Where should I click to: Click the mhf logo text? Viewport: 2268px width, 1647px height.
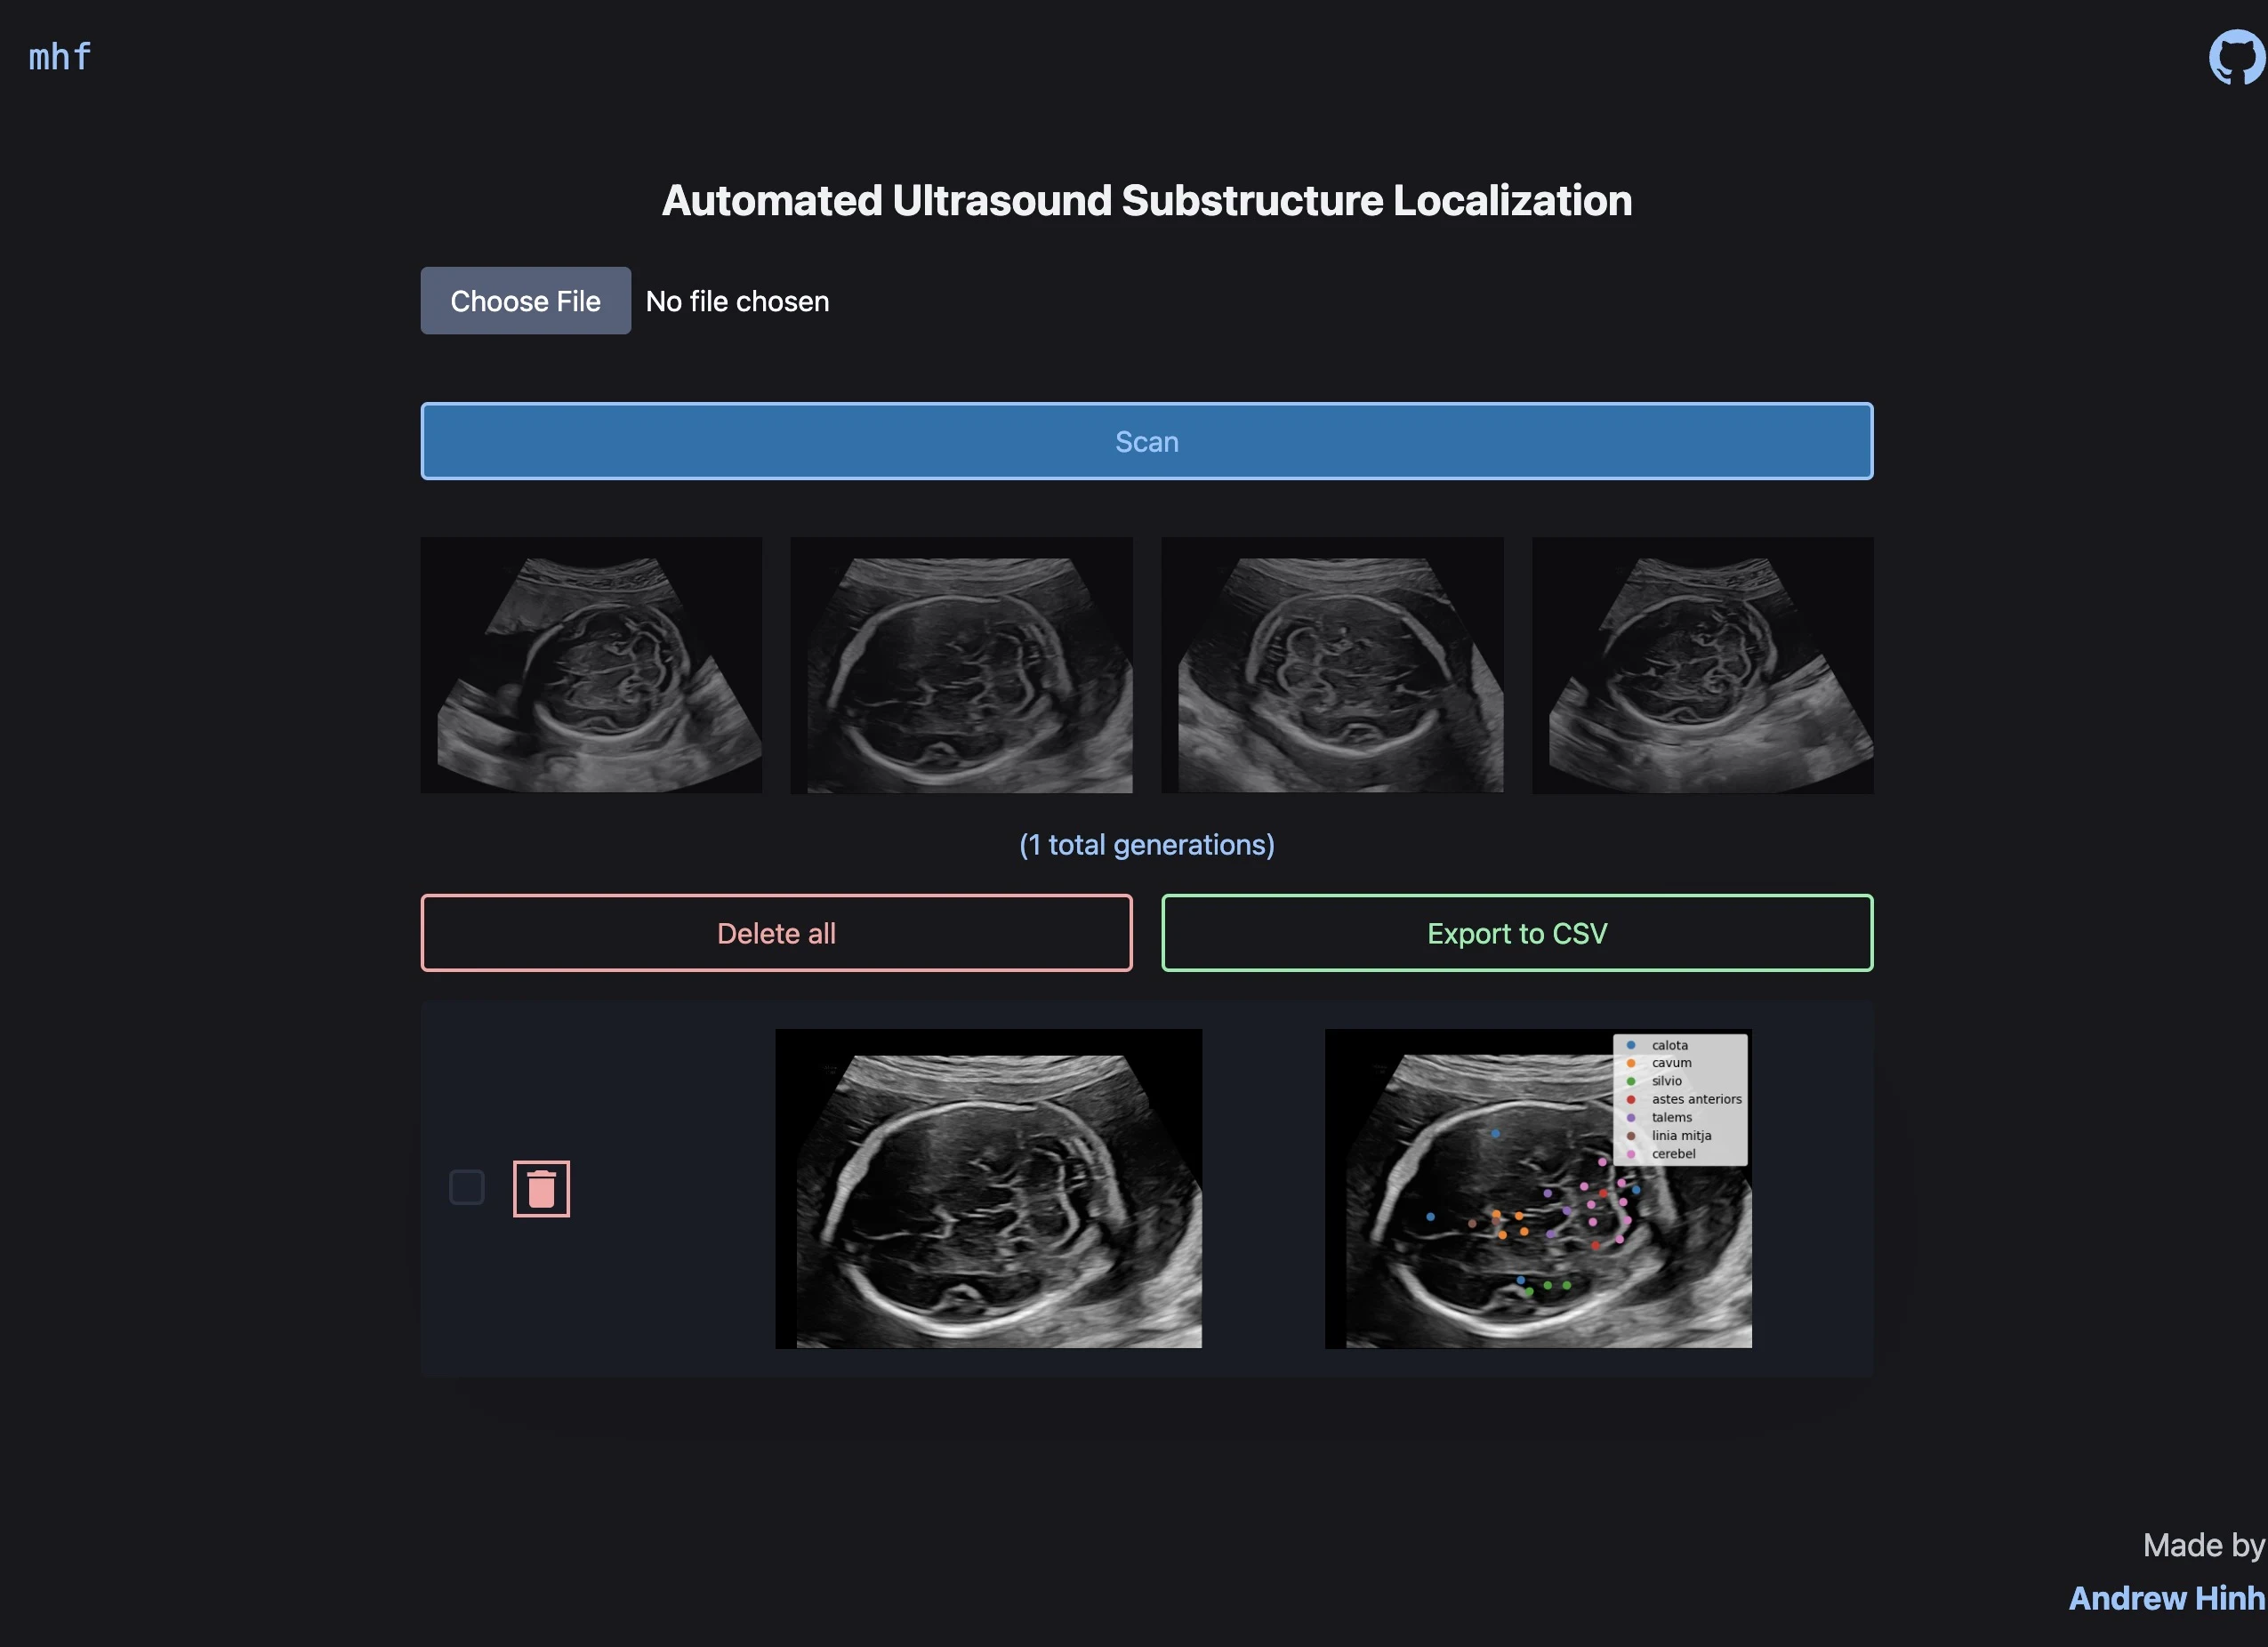pyautogui.click(x=60, y=57)
